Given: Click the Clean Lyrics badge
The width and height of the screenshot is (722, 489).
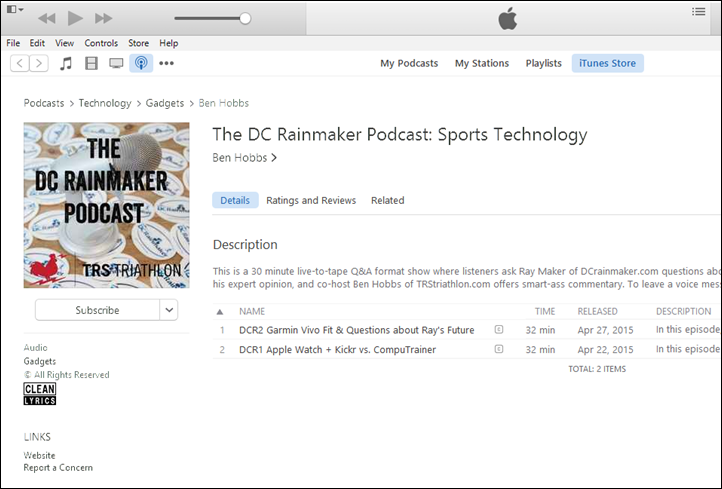Looking at the screenshot, I should (40, 394).
